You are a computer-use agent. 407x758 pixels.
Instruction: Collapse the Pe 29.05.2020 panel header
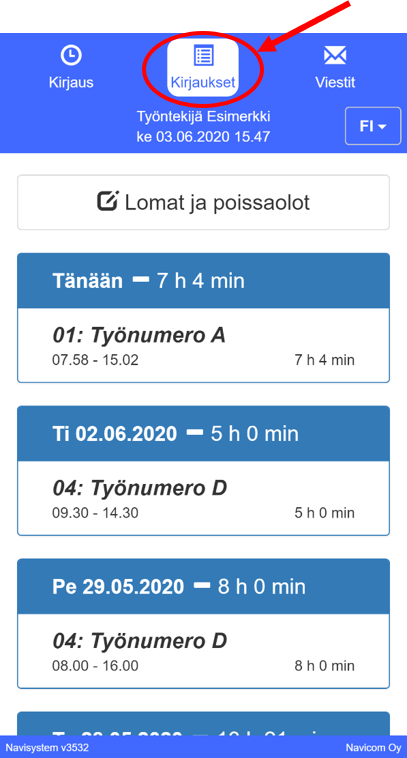coord(204,586)
